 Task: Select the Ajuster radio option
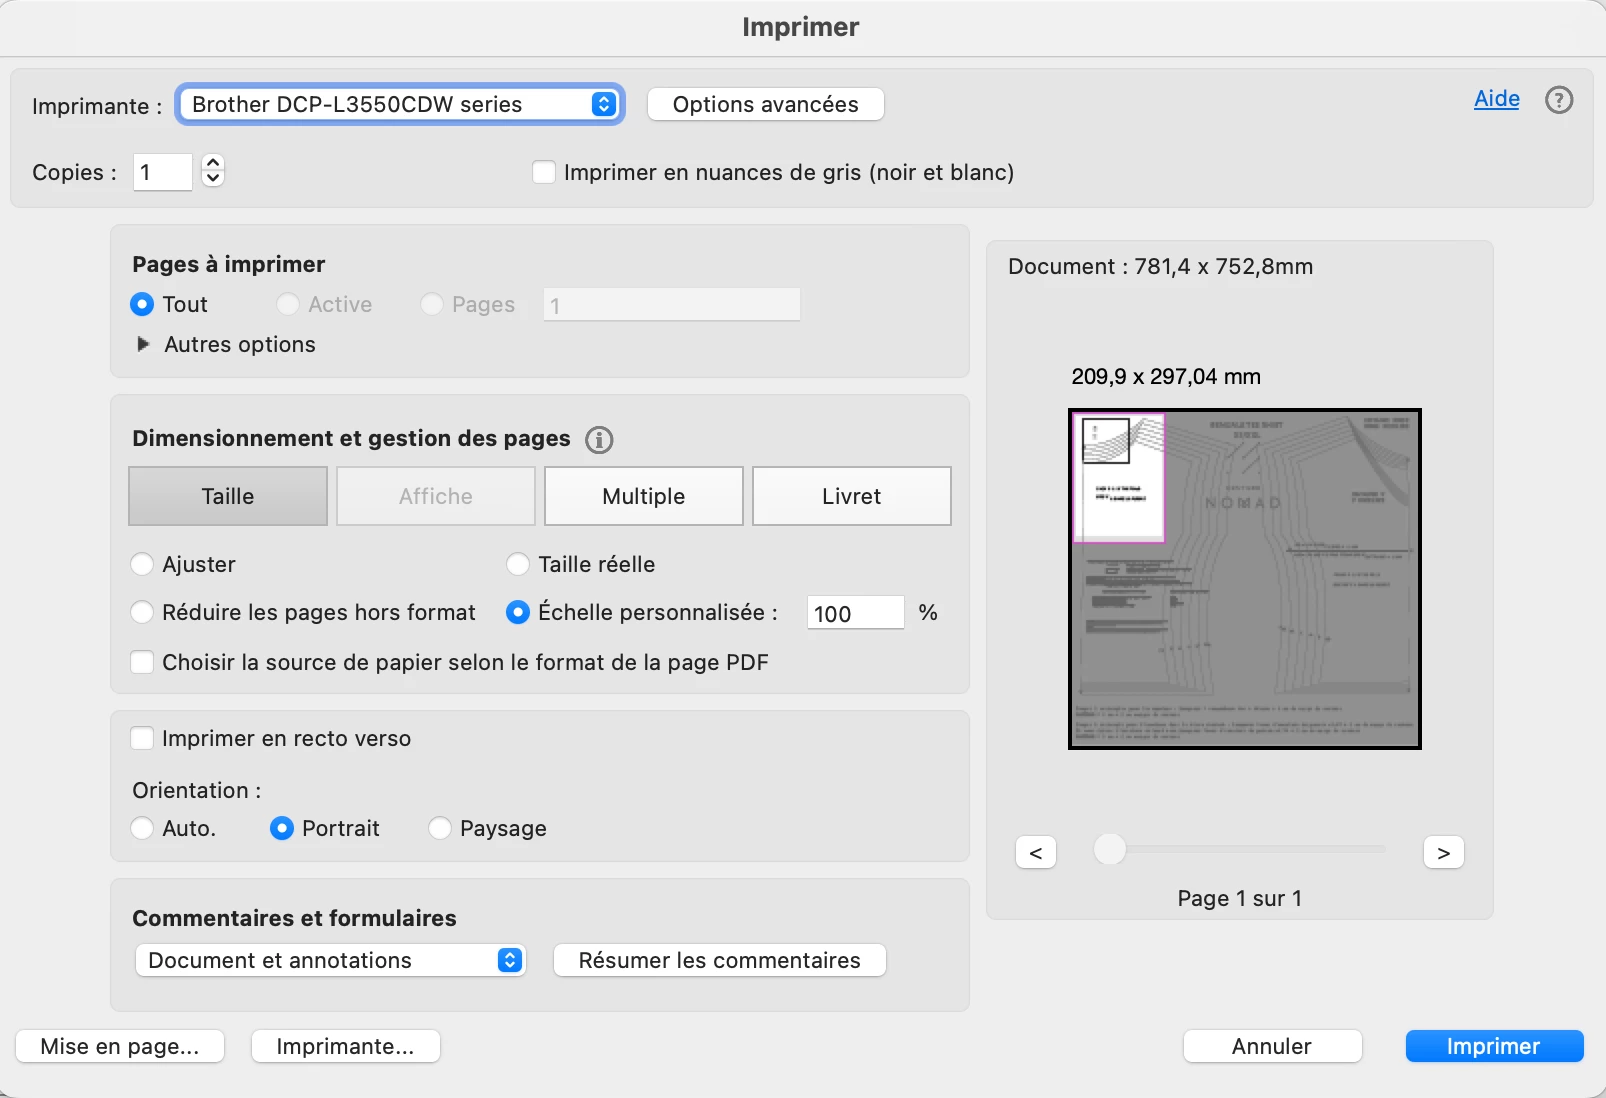point(142,564)
